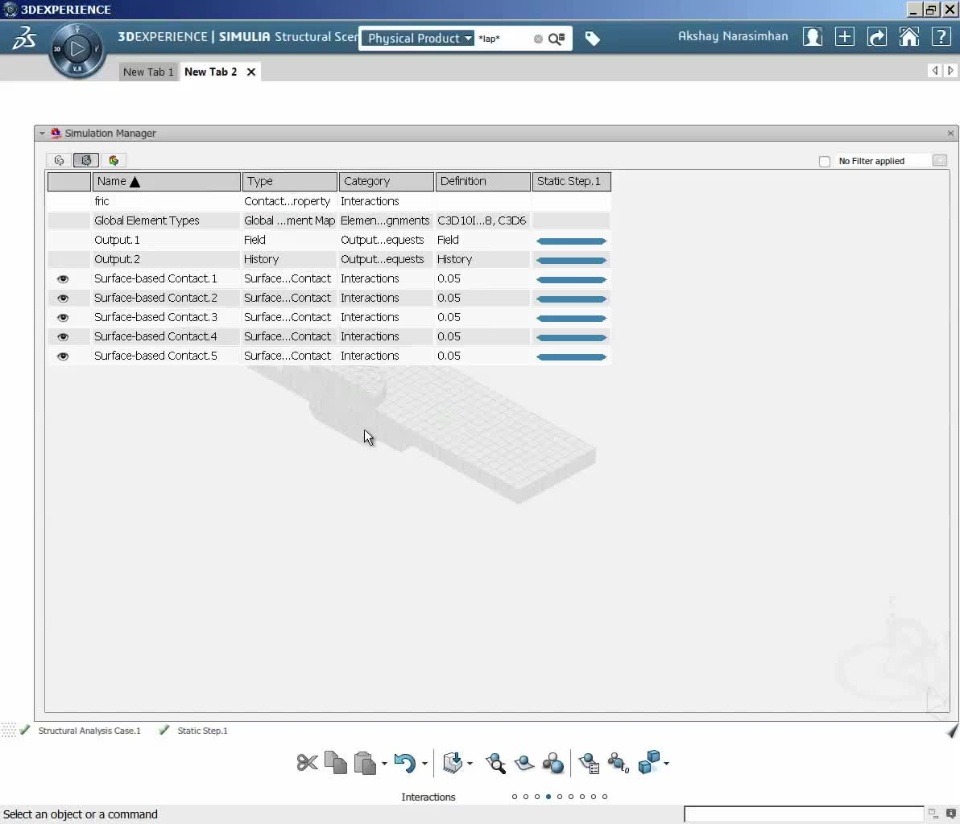Click the Copy icon in the toolbar

pos(336,763)
